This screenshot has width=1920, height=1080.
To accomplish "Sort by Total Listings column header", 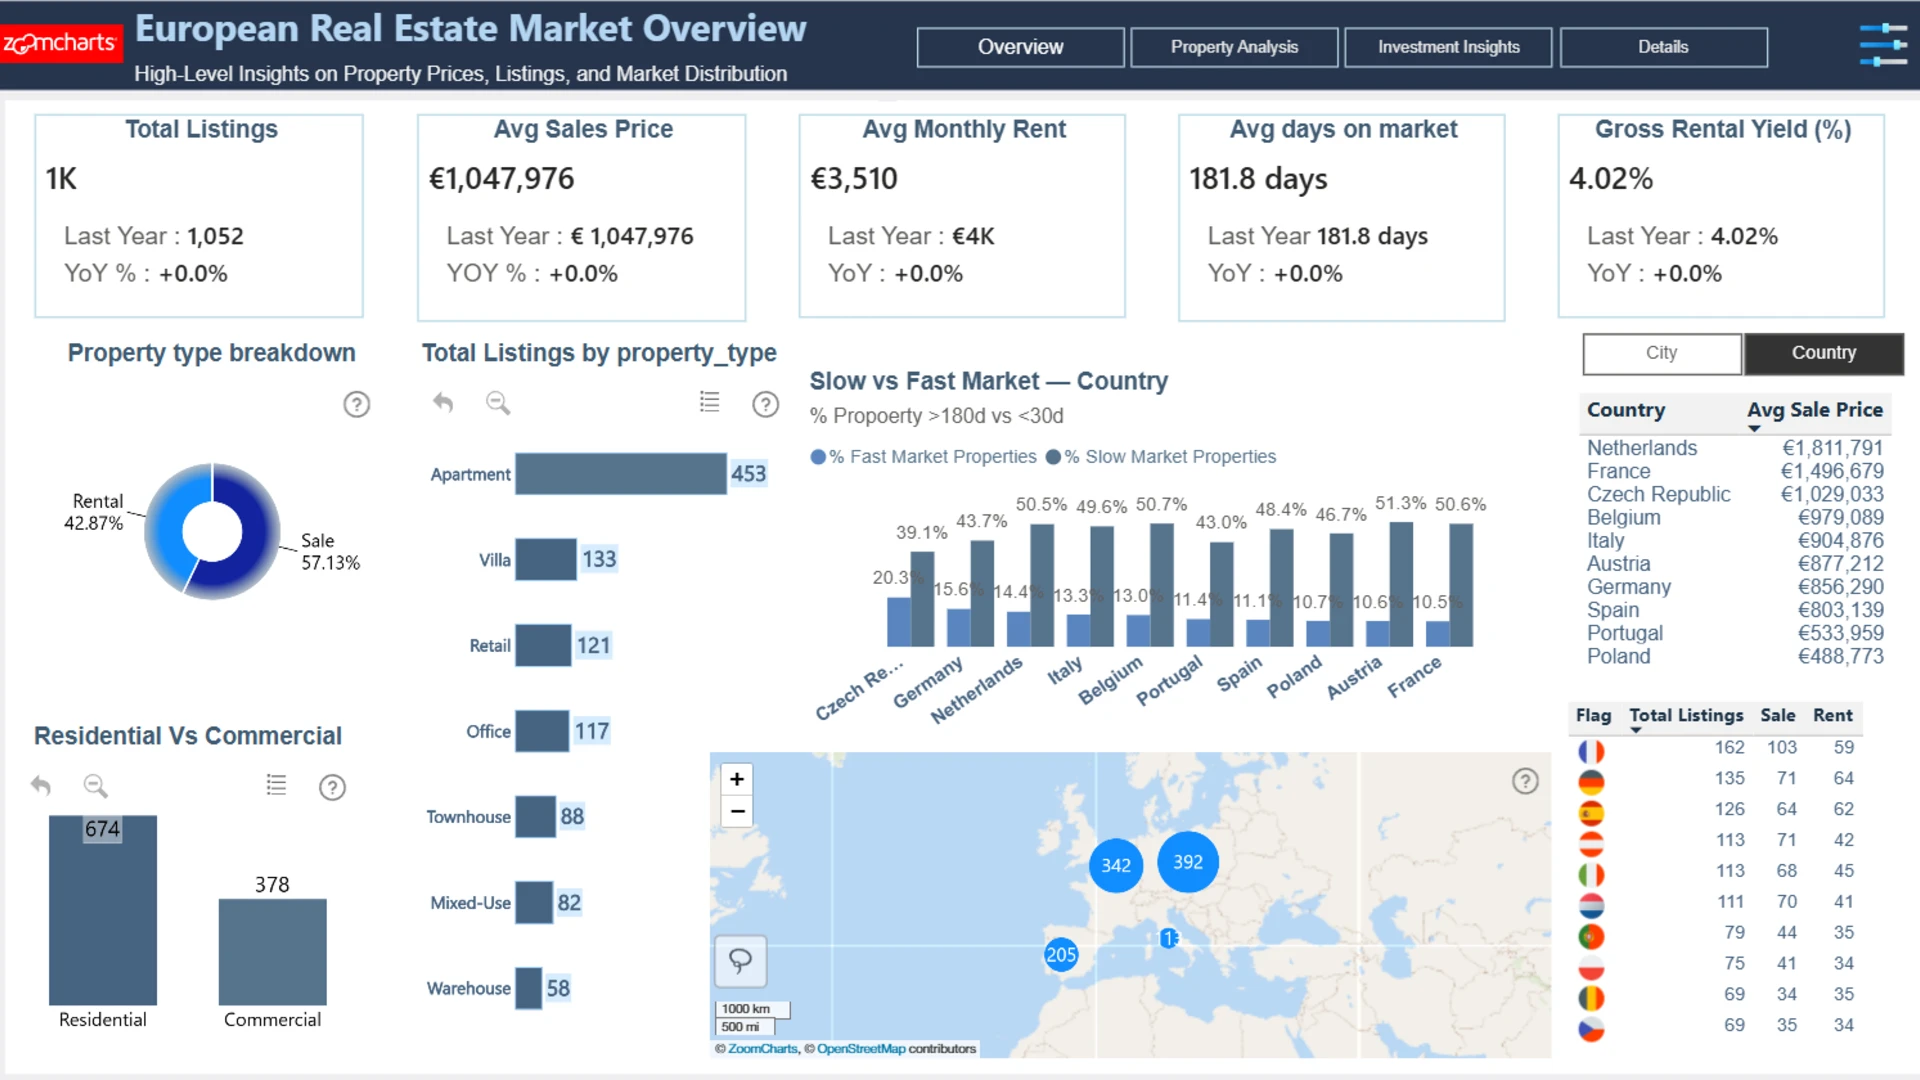I will tap(1685, 715).
